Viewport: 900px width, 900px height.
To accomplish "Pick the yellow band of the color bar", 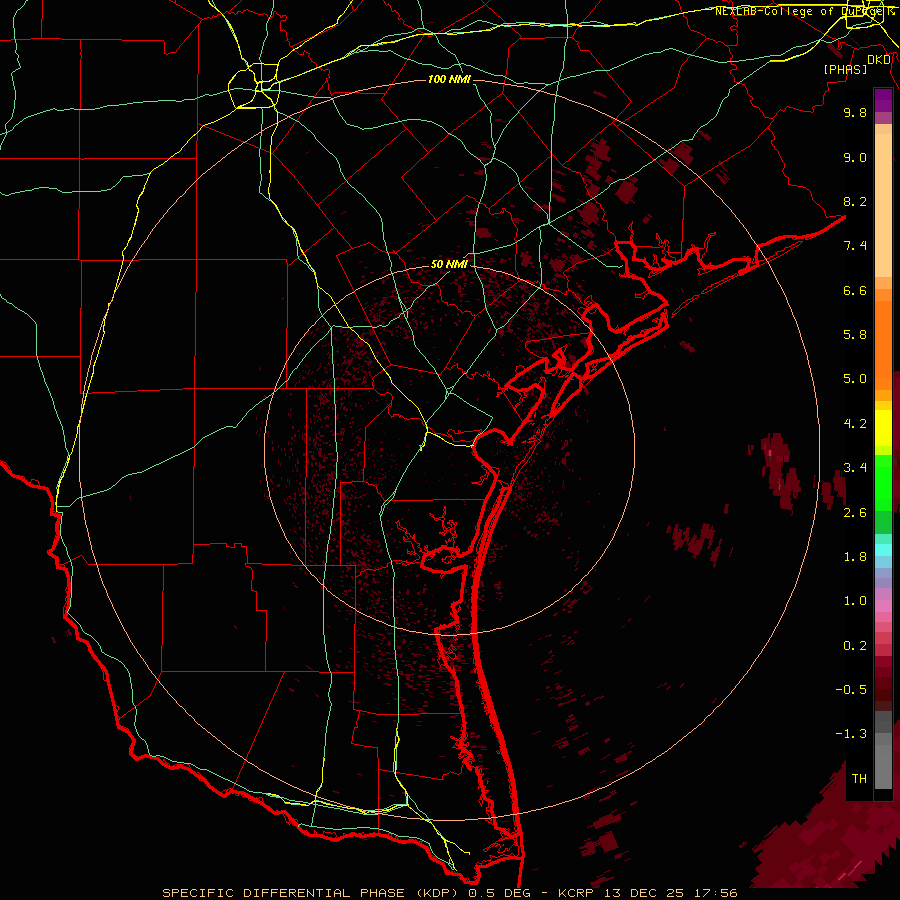I will pos(883,428).
